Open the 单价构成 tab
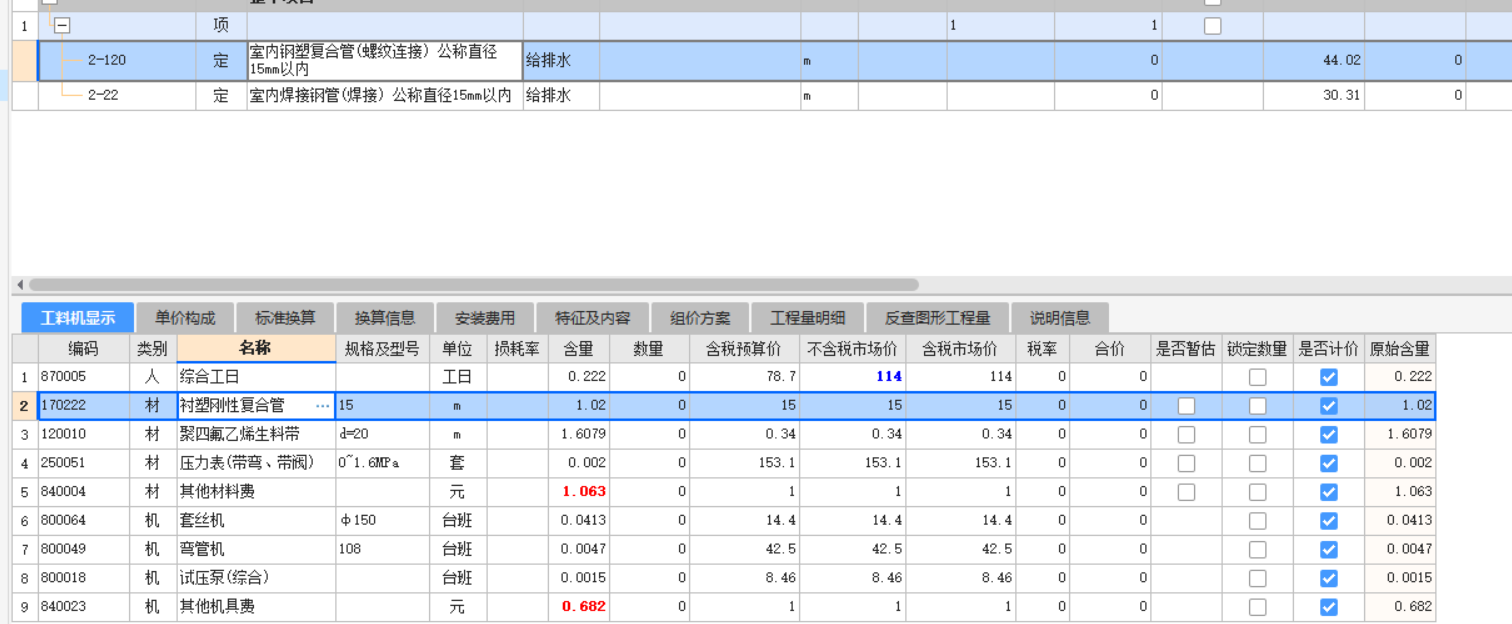This screenshot has height=624, width=1512. click(185, 318)
